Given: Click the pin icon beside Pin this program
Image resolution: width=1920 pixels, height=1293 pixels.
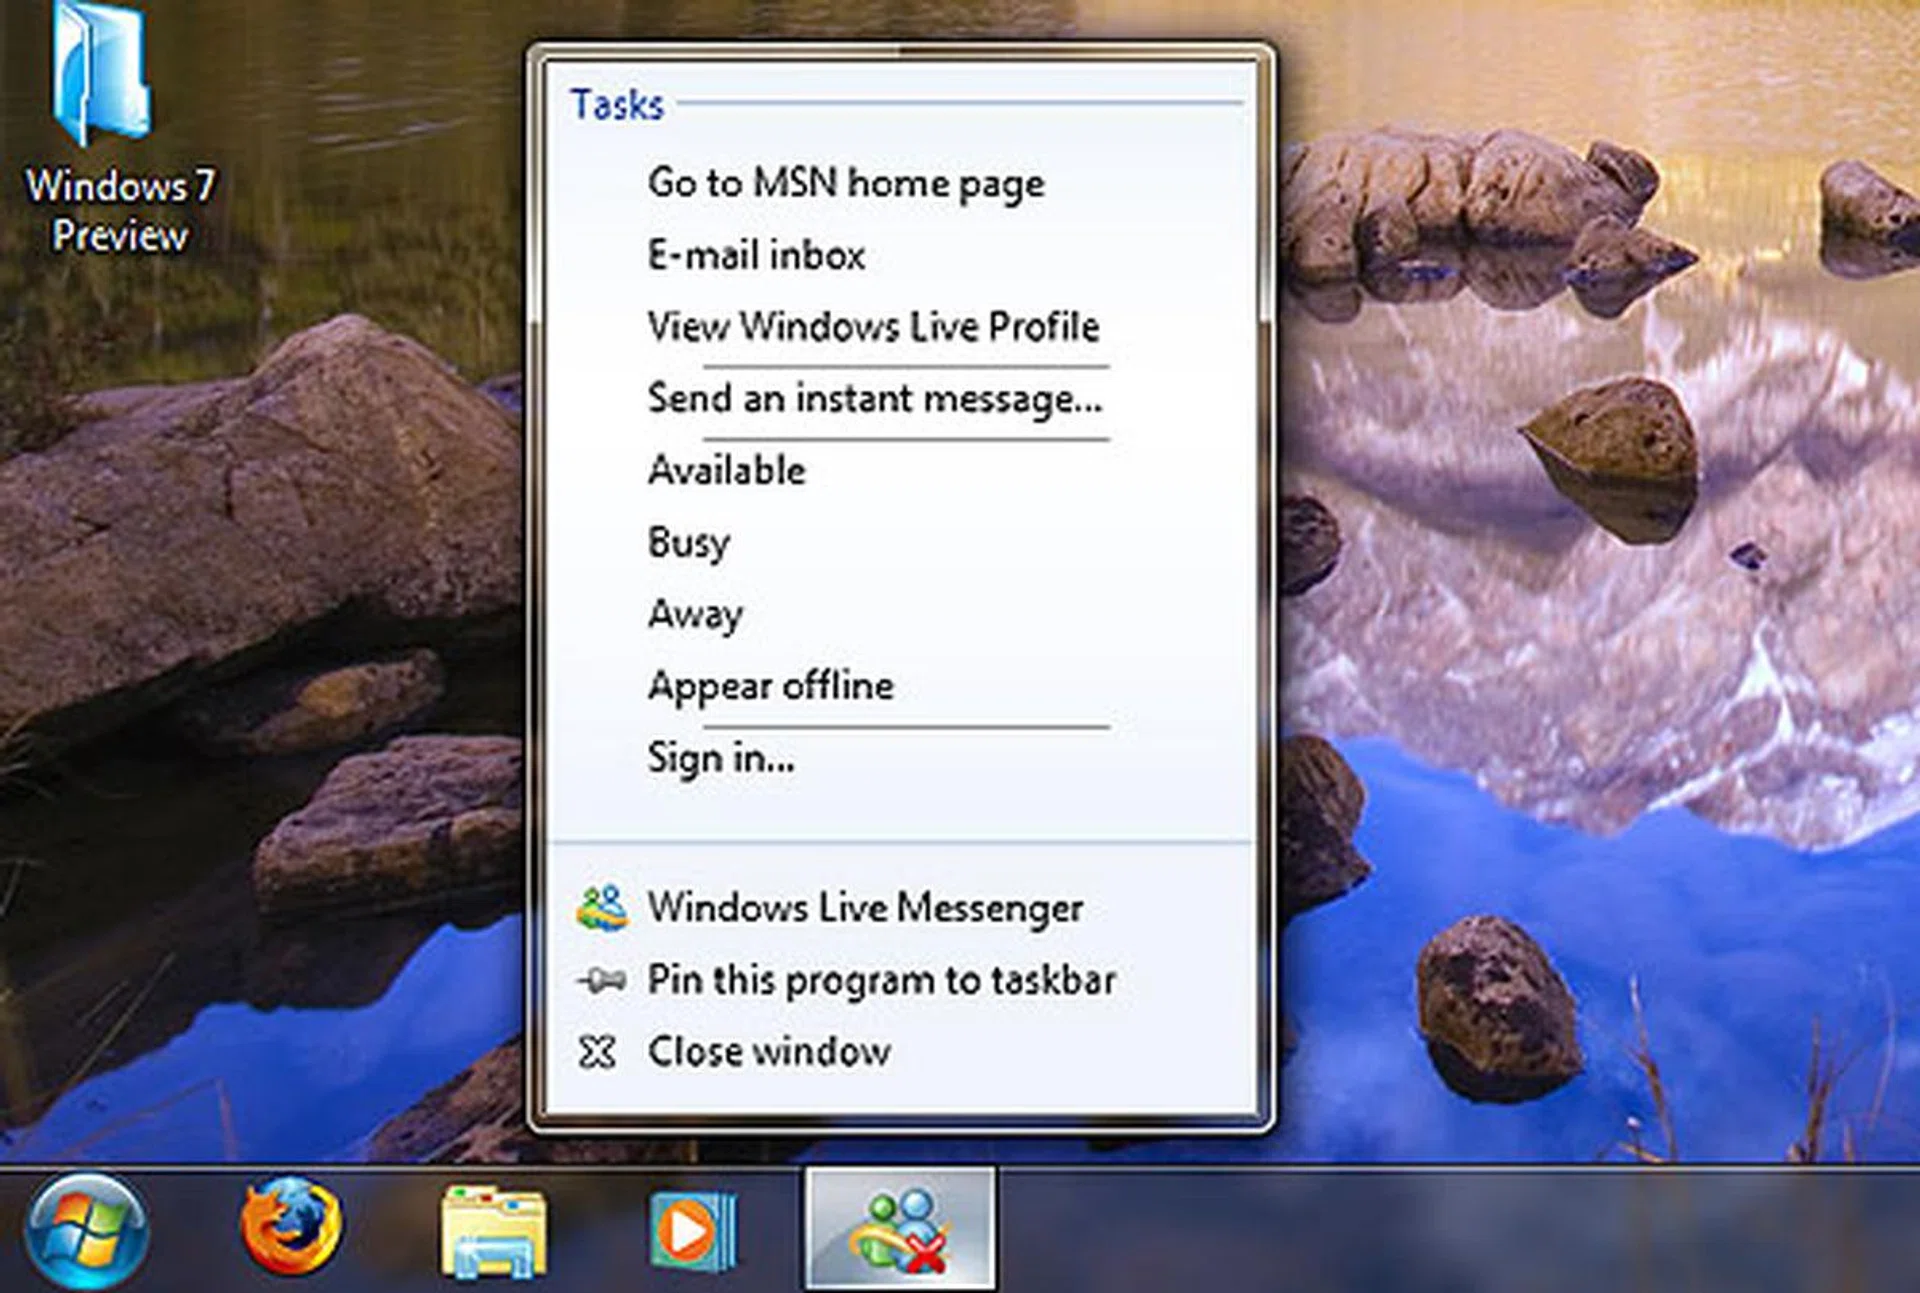Looking at the screenshot, I should (602, 981).
